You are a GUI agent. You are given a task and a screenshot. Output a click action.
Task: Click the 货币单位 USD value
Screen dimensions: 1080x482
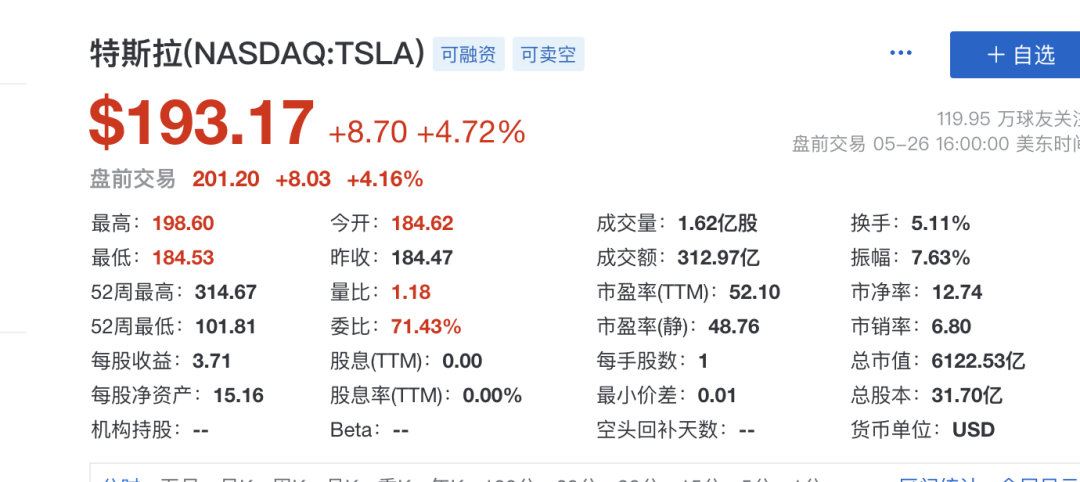click(x=973, y=430)
